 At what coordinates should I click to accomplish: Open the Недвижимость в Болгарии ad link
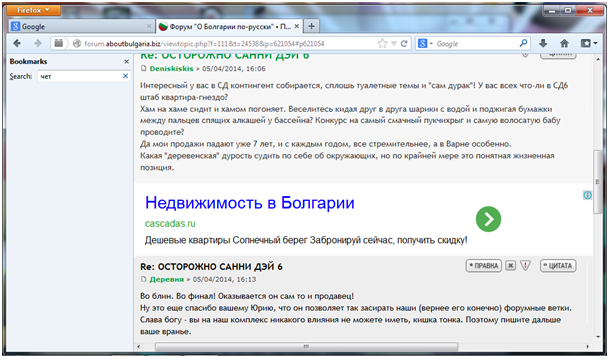coord(250,203)
